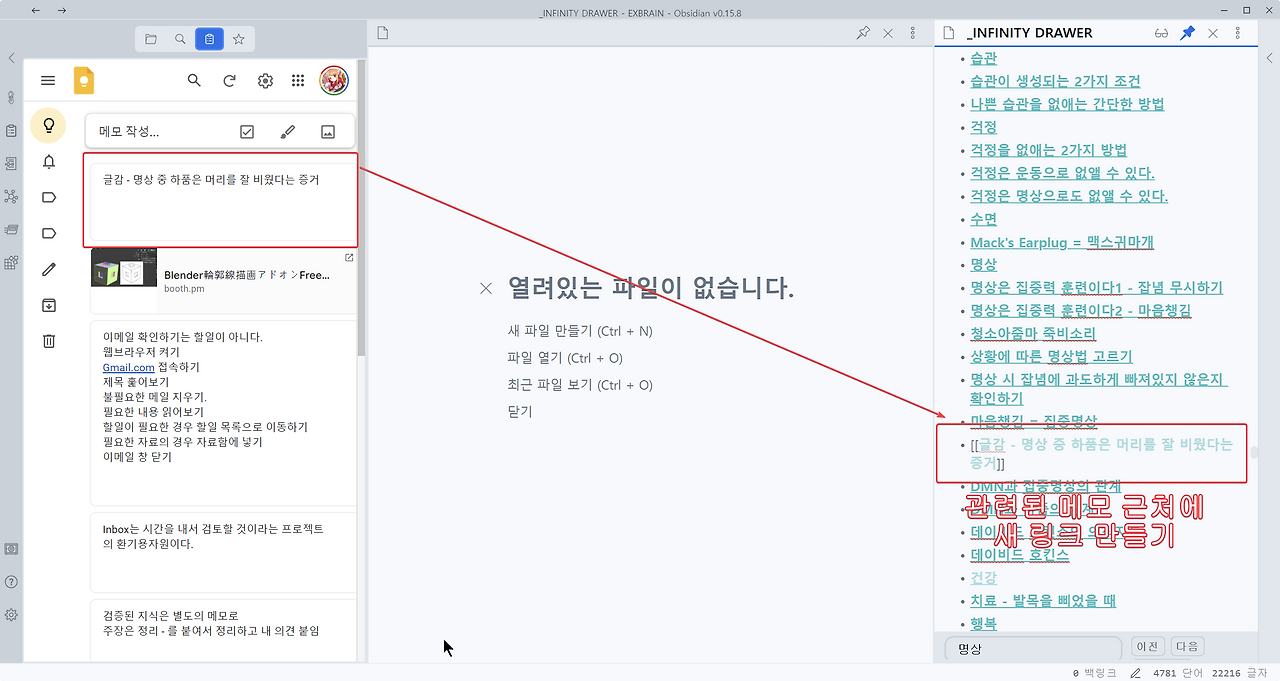Open more options of empty pane
Screen dimensions: 1280x681
pyautogui.click(x=913, y=33)
